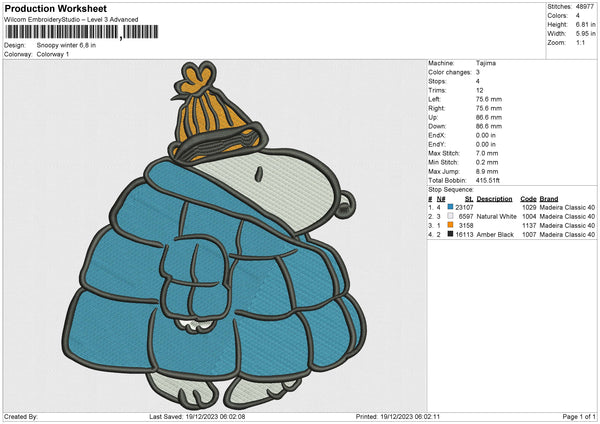Click the 'Down:' label
This screenshot has width=600, height=424.
pos(437,126)
